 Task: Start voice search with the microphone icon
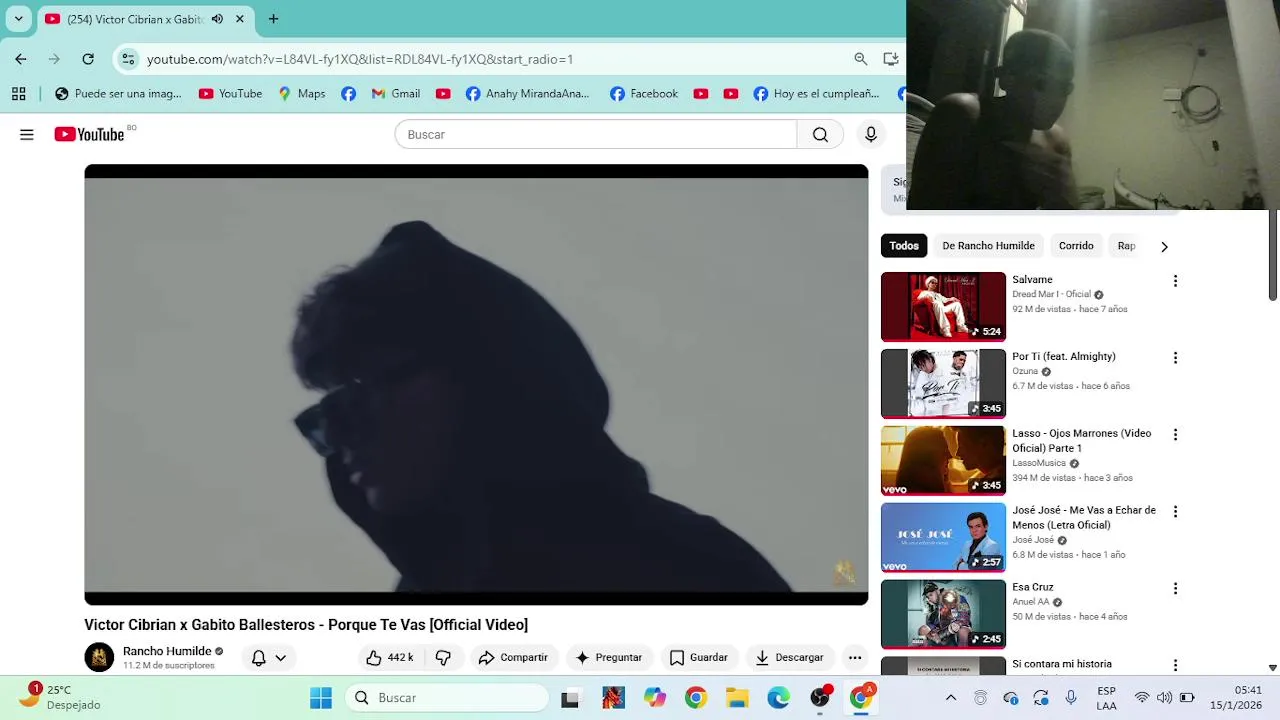pyautogui.click(x=871, y=134)
